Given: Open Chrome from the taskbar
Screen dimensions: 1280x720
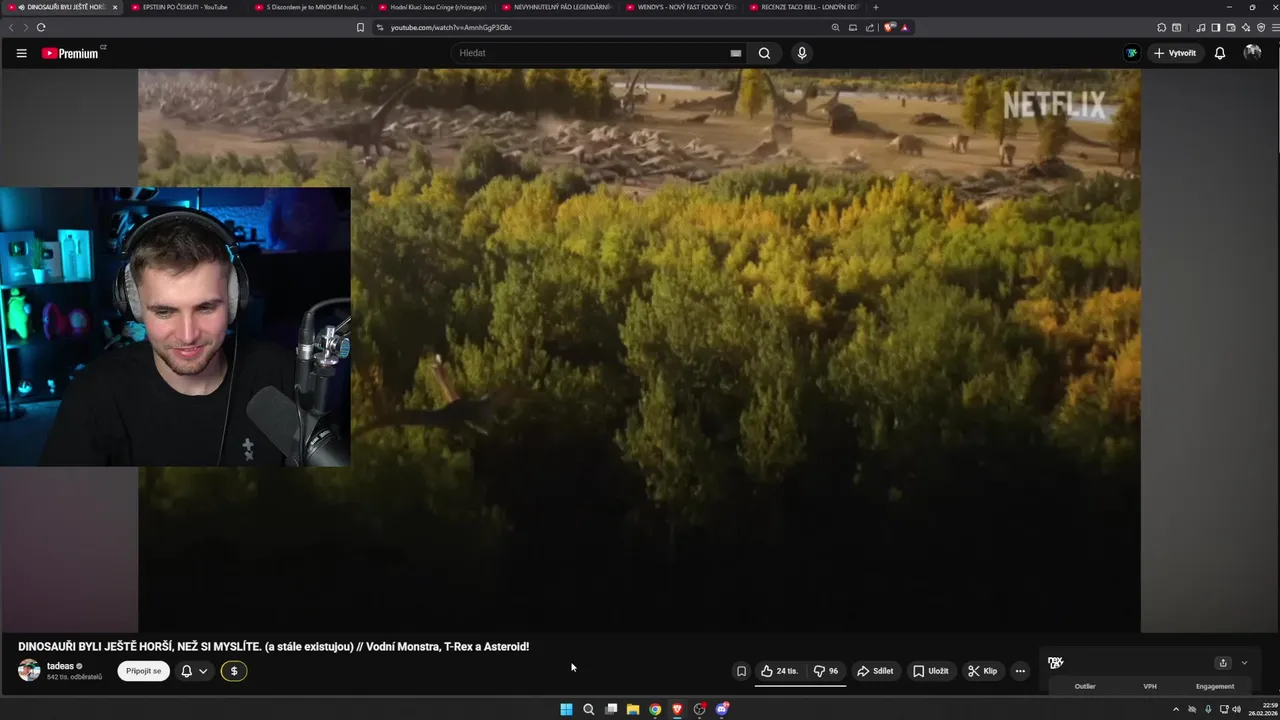Looking at the screenshot, I should pyautogui.click(x=655, y=709).
